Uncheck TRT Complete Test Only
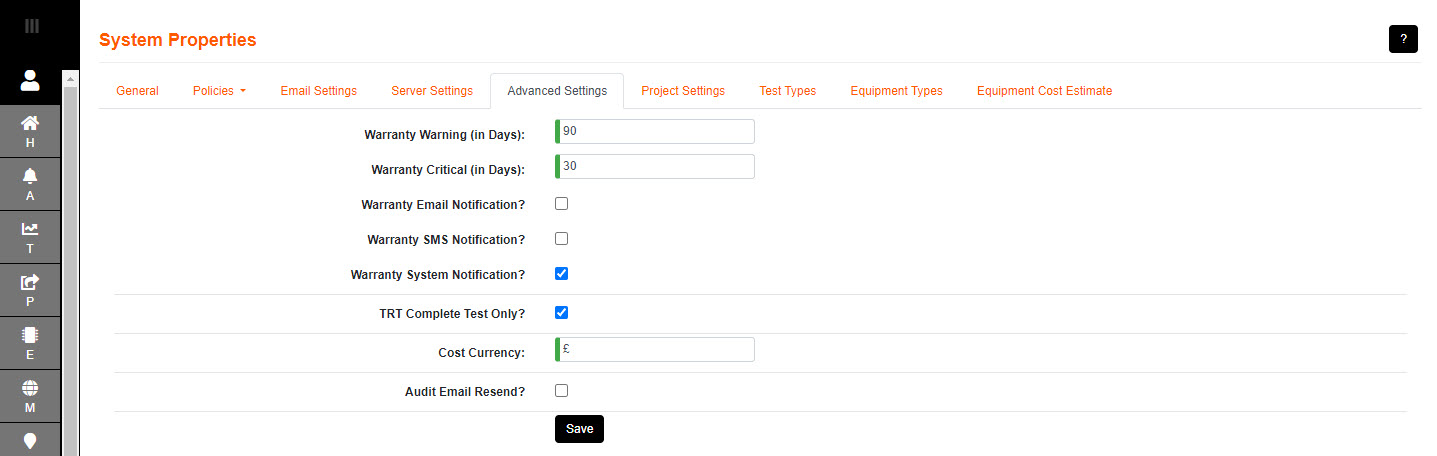This screenshot has height=456, width=1437. tap(561, 313)
